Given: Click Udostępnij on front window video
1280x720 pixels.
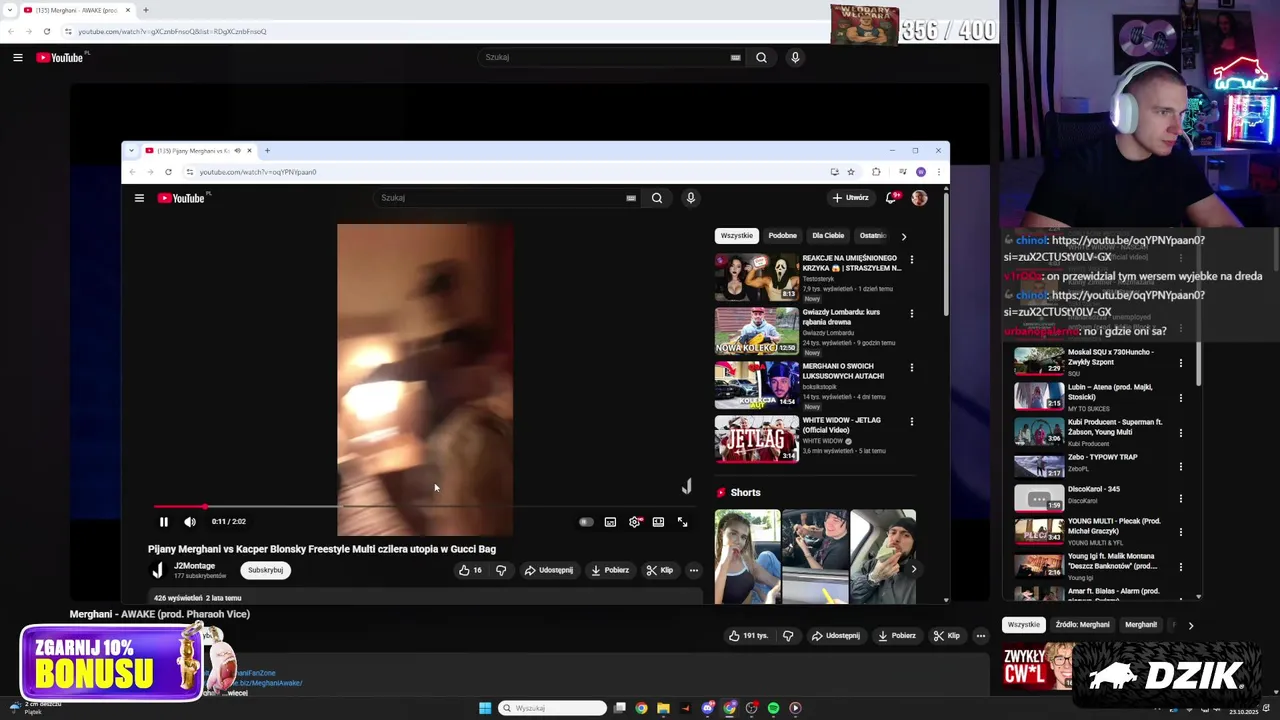Looking at the screenshot, I should pyautogui.click(x=549, y=570).
